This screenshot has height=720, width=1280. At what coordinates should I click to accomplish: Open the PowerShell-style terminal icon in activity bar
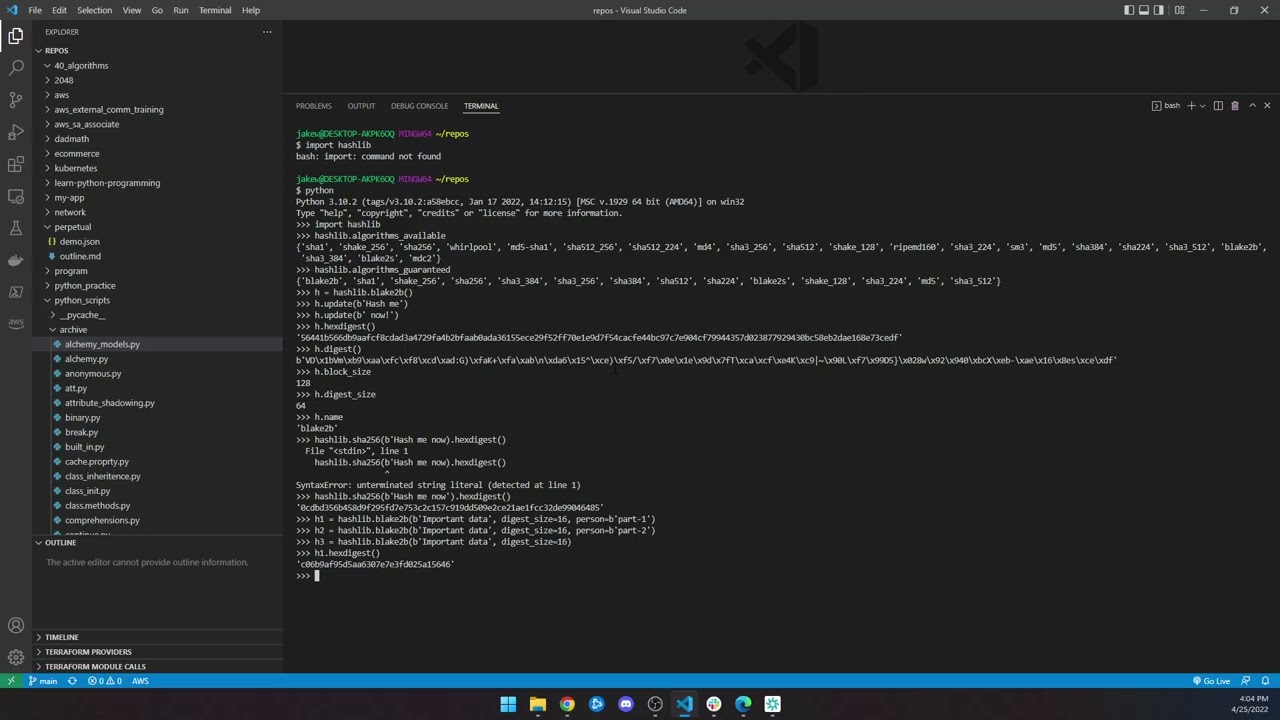(x=16, y=292)
